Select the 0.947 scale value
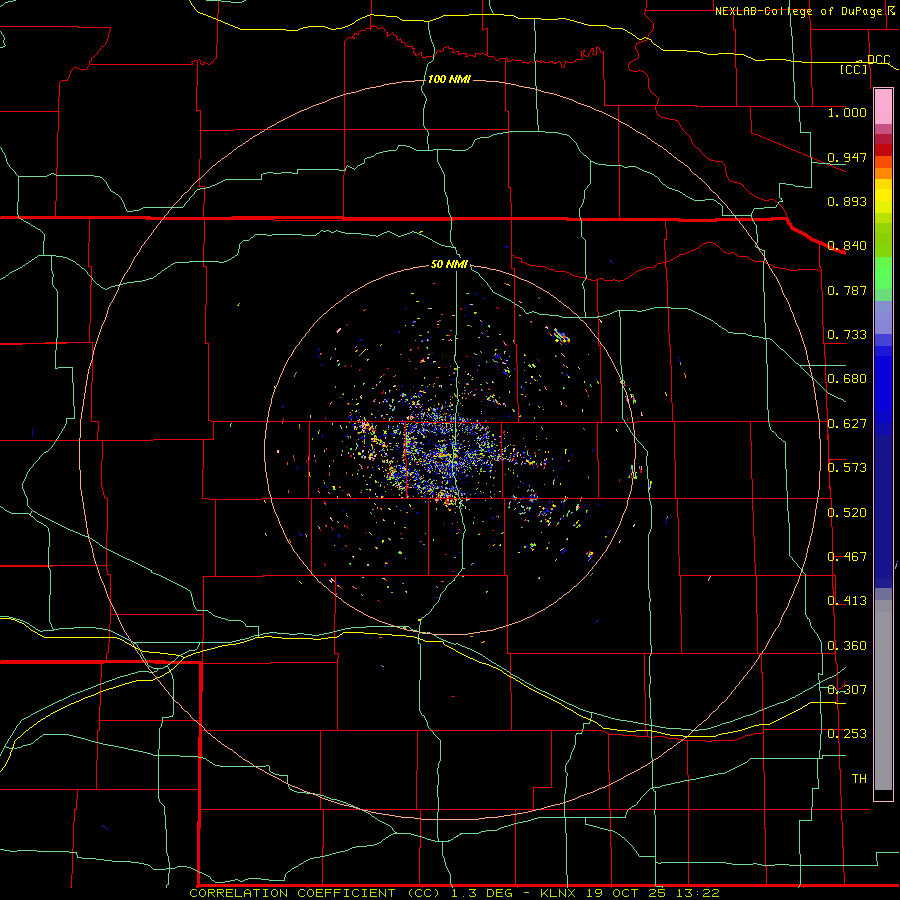The image size is (900, 900). [847, 157]
